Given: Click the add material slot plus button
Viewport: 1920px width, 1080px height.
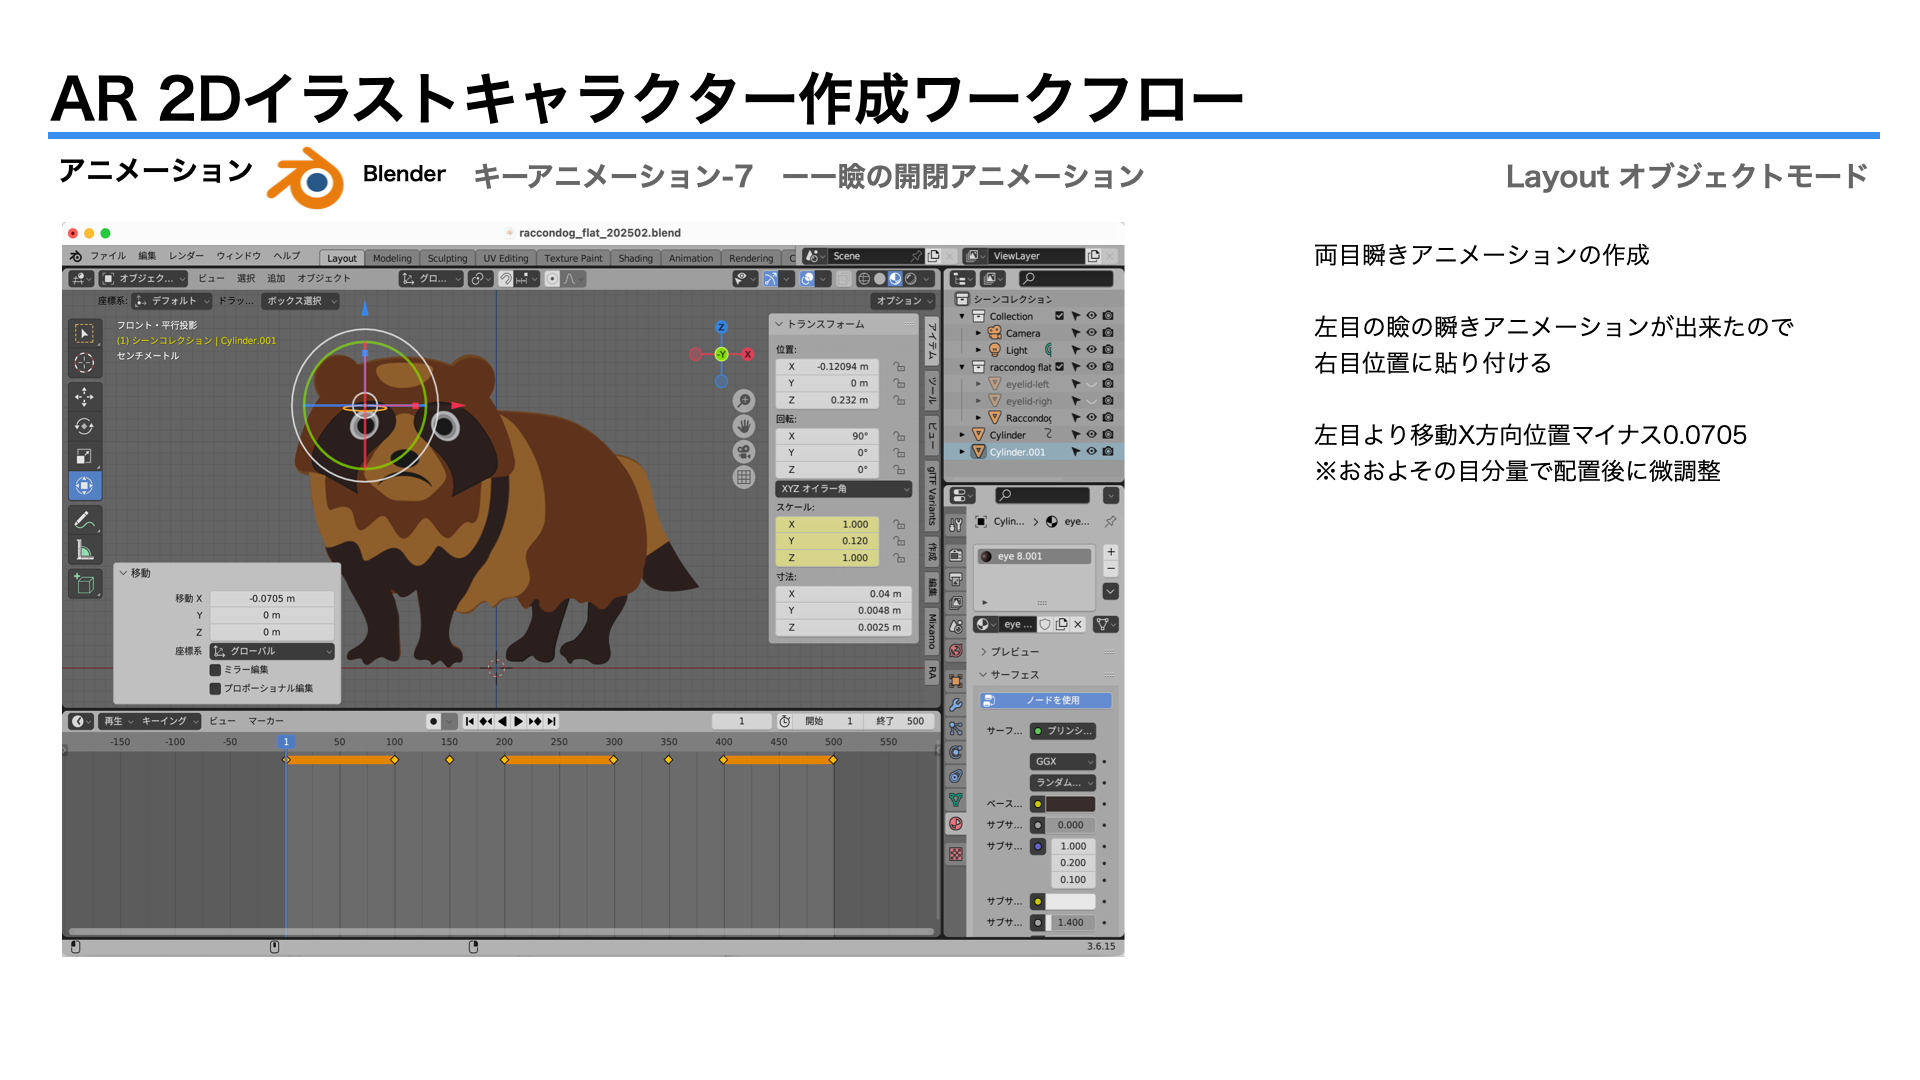Looking at the screenshot, I should point(1110,552).
